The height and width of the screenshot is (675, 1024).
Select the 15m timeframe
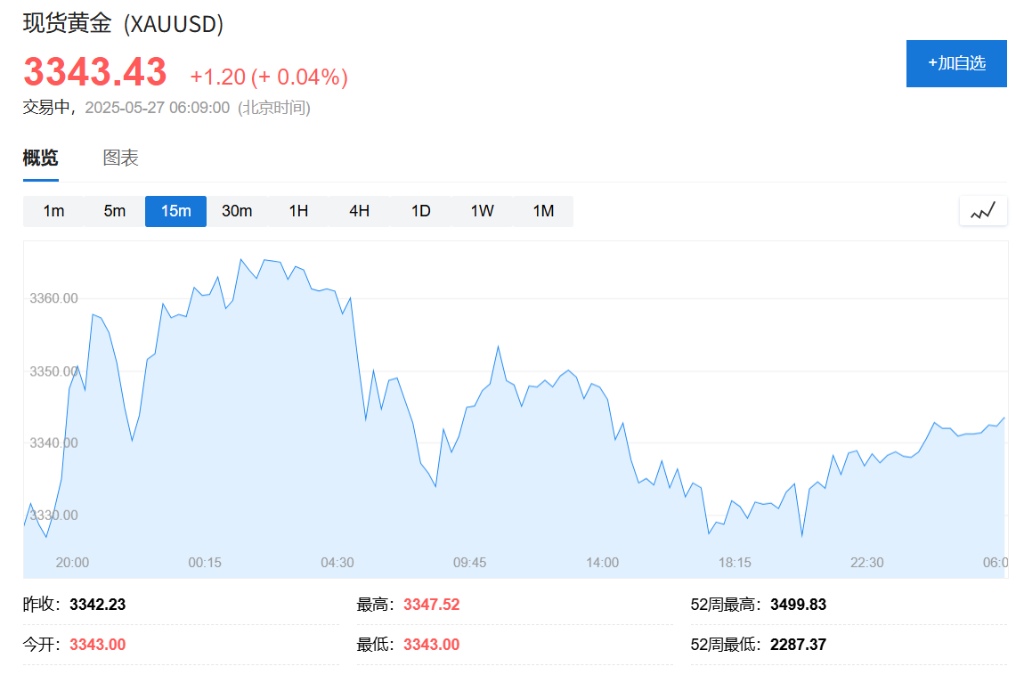point(176,211)
